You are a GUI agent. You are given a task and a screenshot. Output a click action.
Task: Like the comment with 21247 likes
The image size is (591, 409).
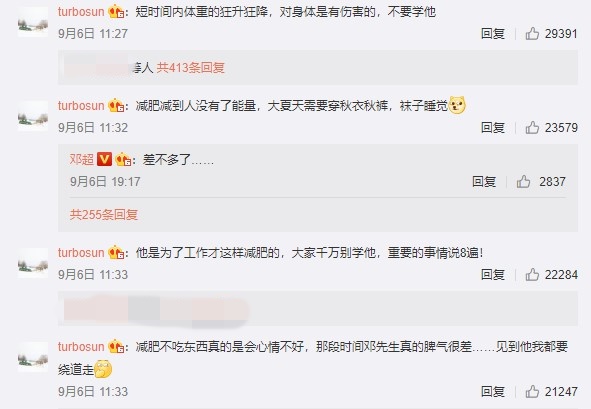pyautogui.click(x=532, y=392)
